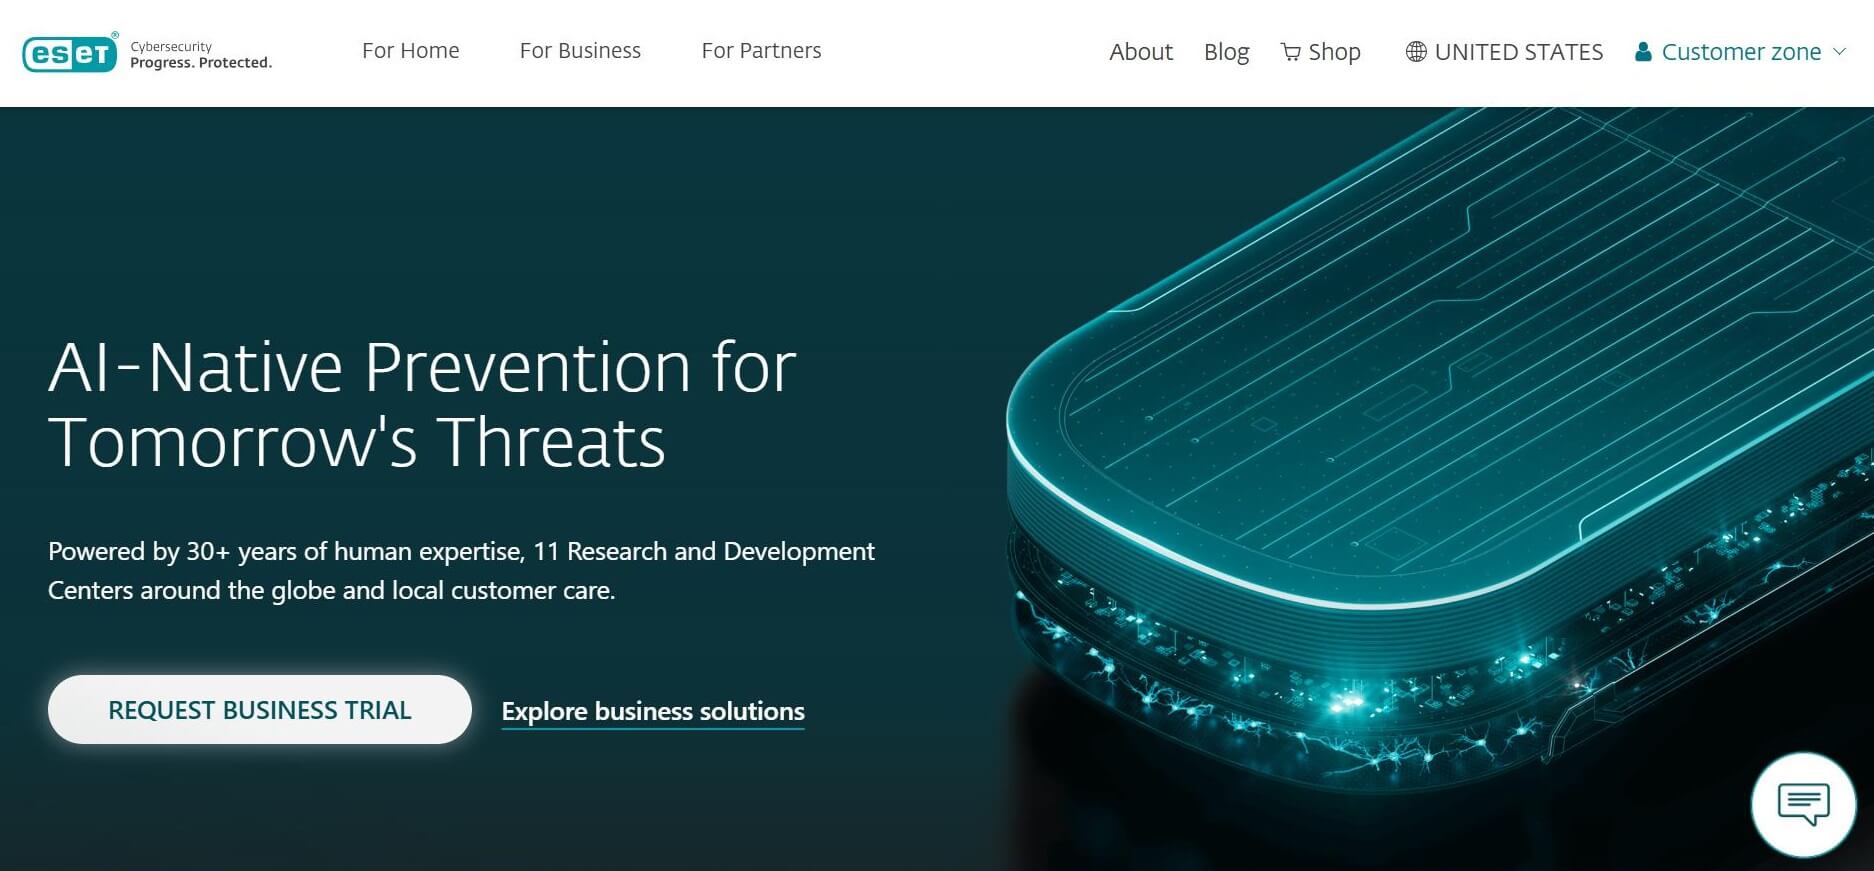Image resolution: width=1874 pixels, height=871 pixels.
Task: Expand the Customer zone chevron
Action: coord(1839,52)
